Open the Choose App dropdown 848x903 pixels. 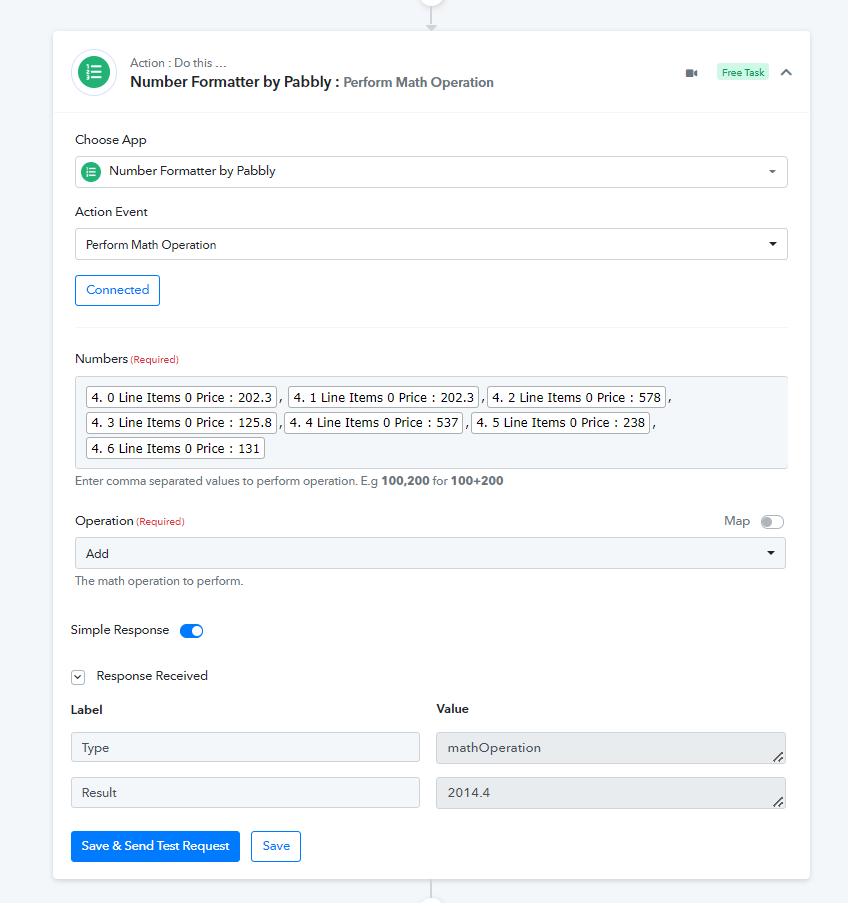coord(431,172)
